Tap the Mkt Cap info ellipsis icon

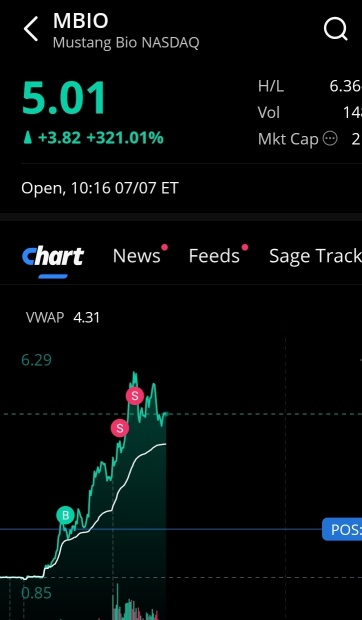point(330,139)
